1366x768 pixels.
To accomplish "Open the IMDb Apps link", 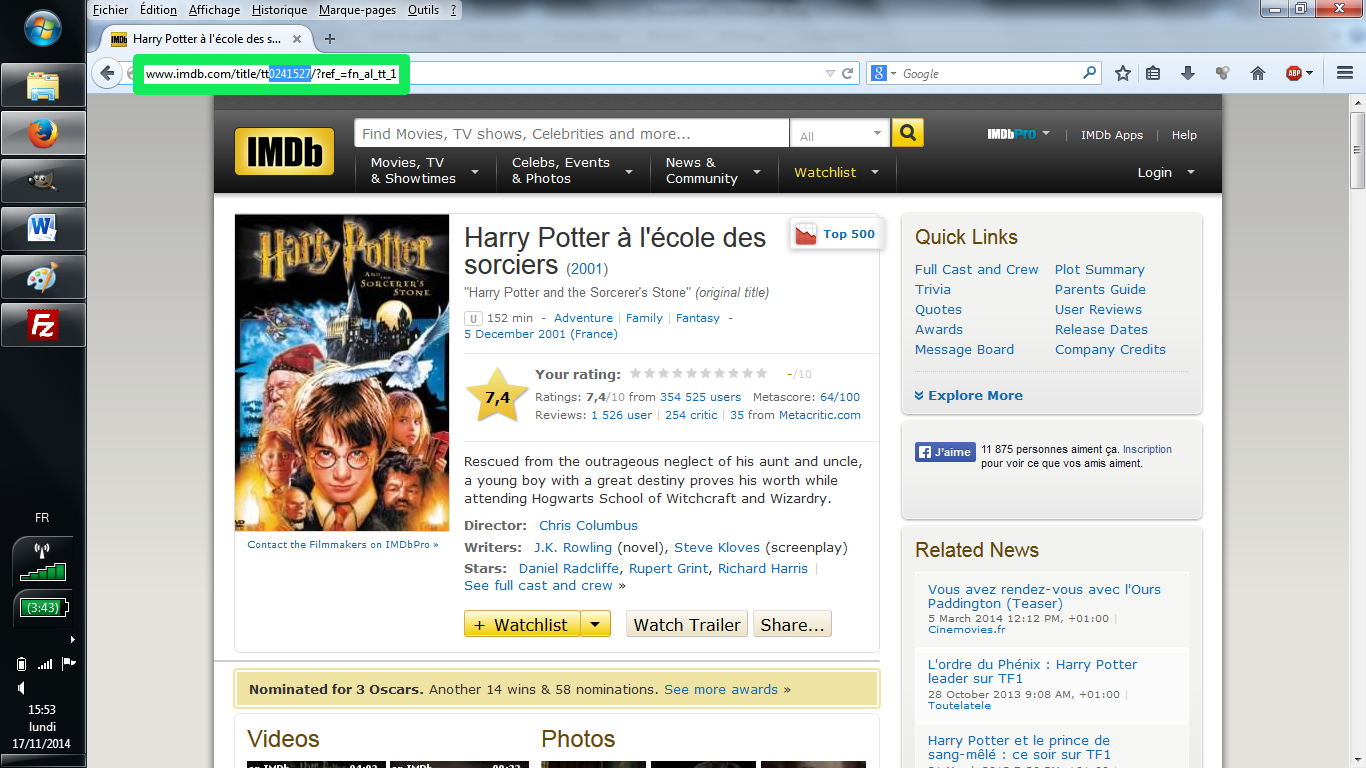I will pos(1111,135).
